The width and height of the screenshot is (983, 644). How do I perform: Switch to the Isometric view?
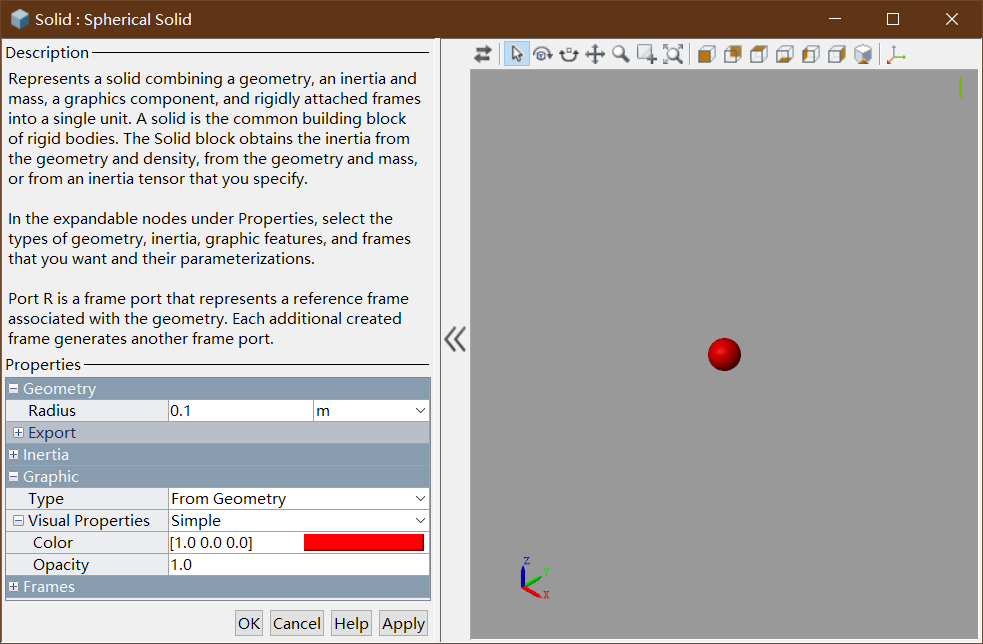862,54
